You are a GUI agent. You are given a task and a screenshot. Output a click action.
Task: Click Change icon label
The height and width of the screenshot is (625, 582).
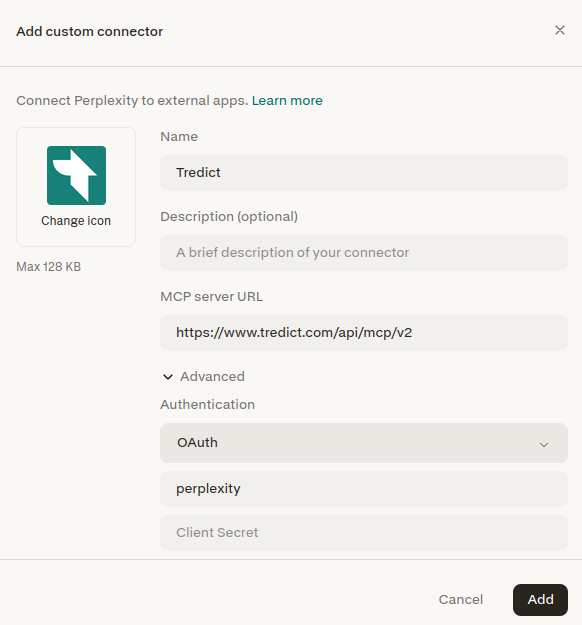click(76, 220)
